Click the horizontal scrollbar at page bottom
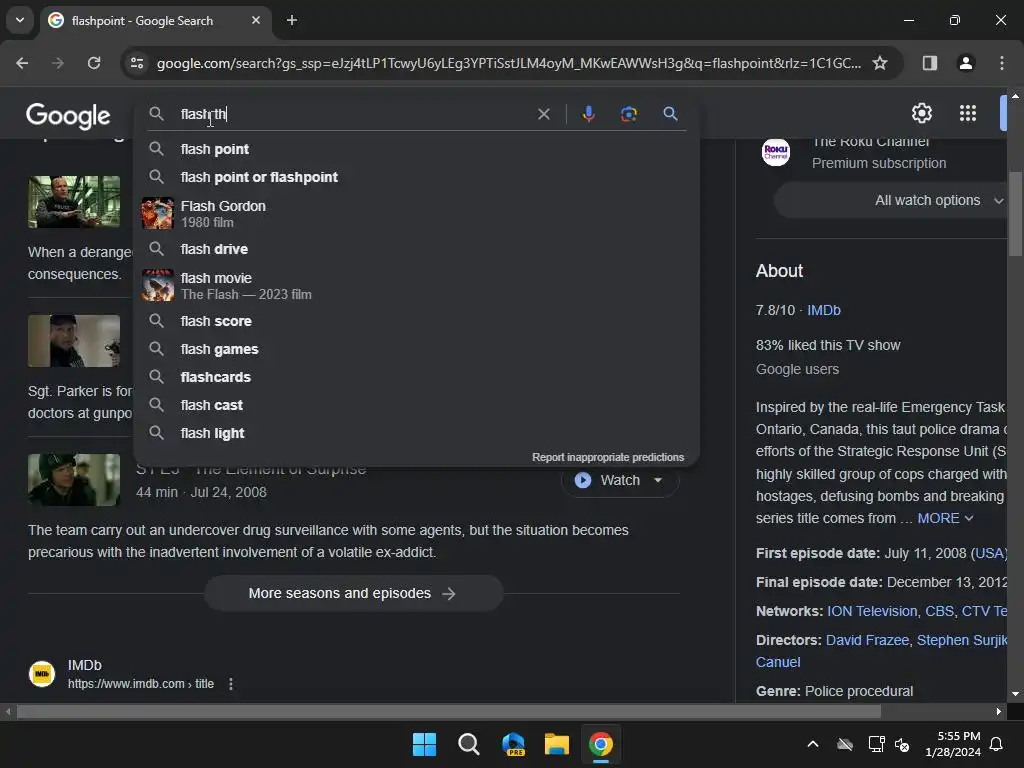 [448, 711]
